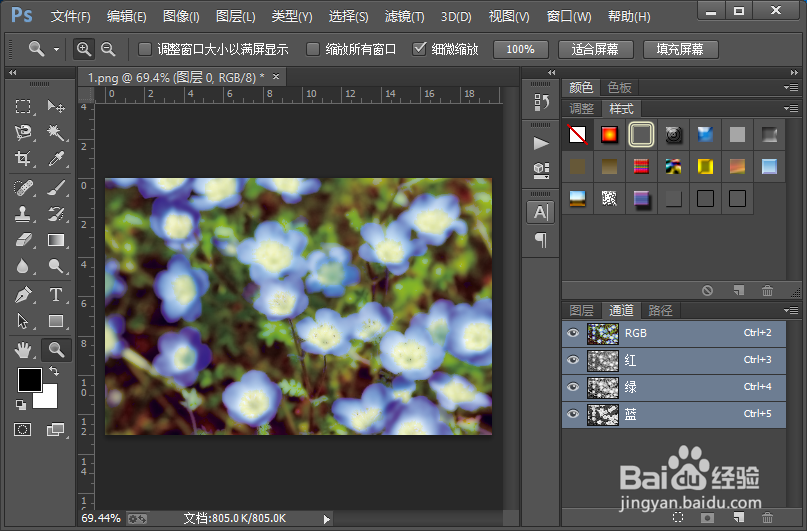The height and width of the screenshot is (531, 807).
Task: Select the History Brush tool
Action: 56,214
